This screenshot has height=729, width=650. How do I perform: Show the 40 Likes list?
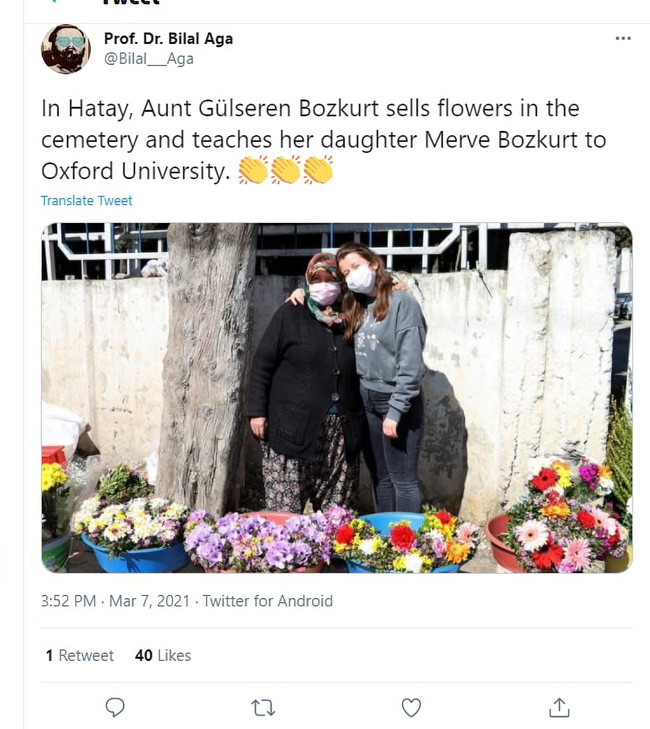(162, 656)
